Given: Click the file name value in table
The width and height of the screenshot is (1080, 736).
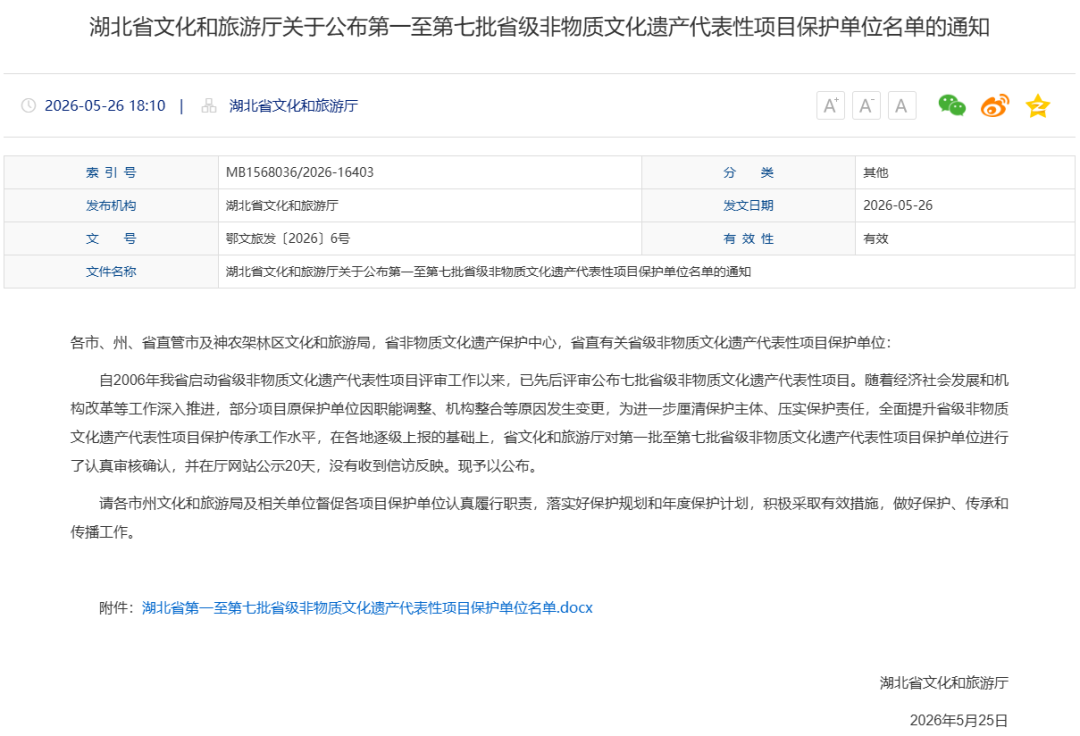Looking at the screenshot, I should tap(488, 271).
